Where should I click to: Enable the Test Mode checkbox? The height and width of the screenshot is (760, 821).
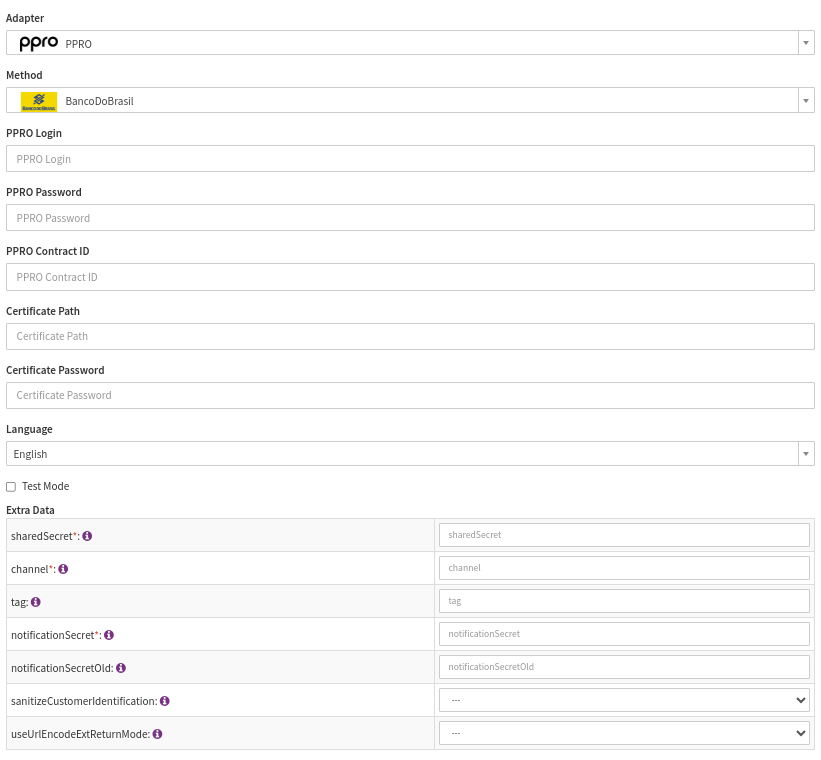click(x=11, y=487)
